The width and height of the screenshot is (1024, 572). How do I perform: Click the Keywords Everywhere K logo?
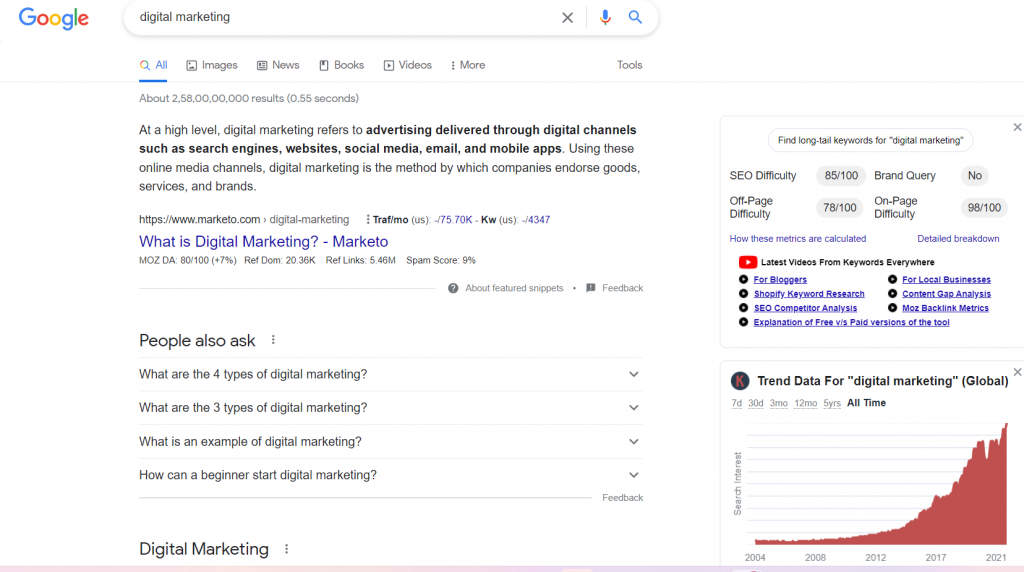740,381
